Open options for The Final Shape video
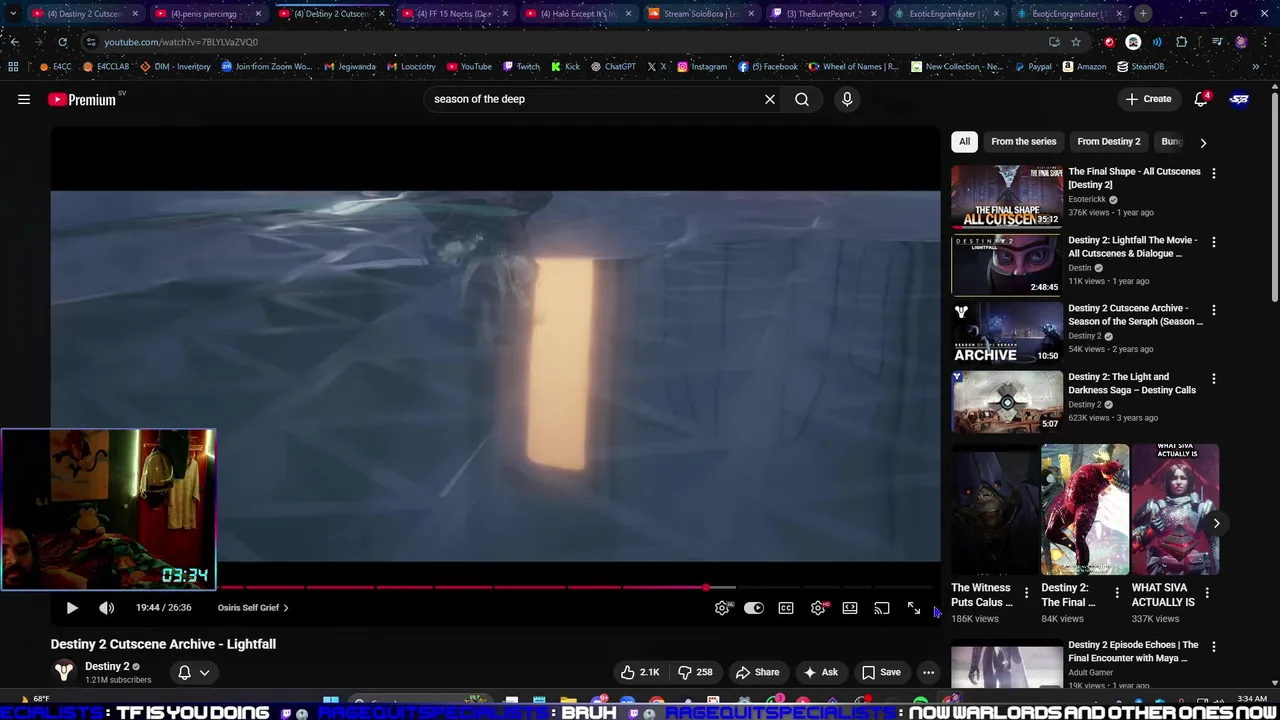1280x720 pixels. pos(1214,173)
